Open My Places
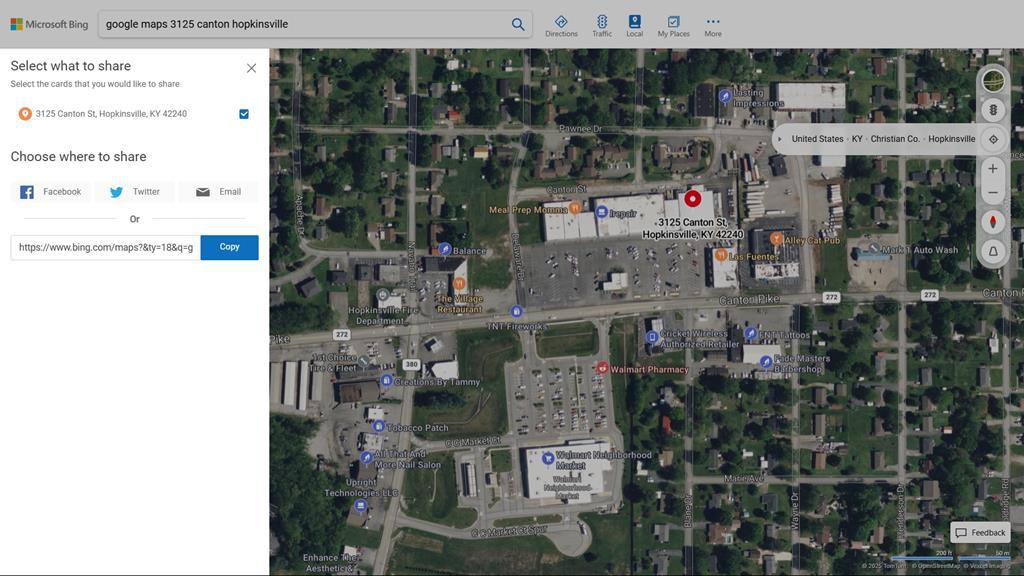 [x=673, y=26]
